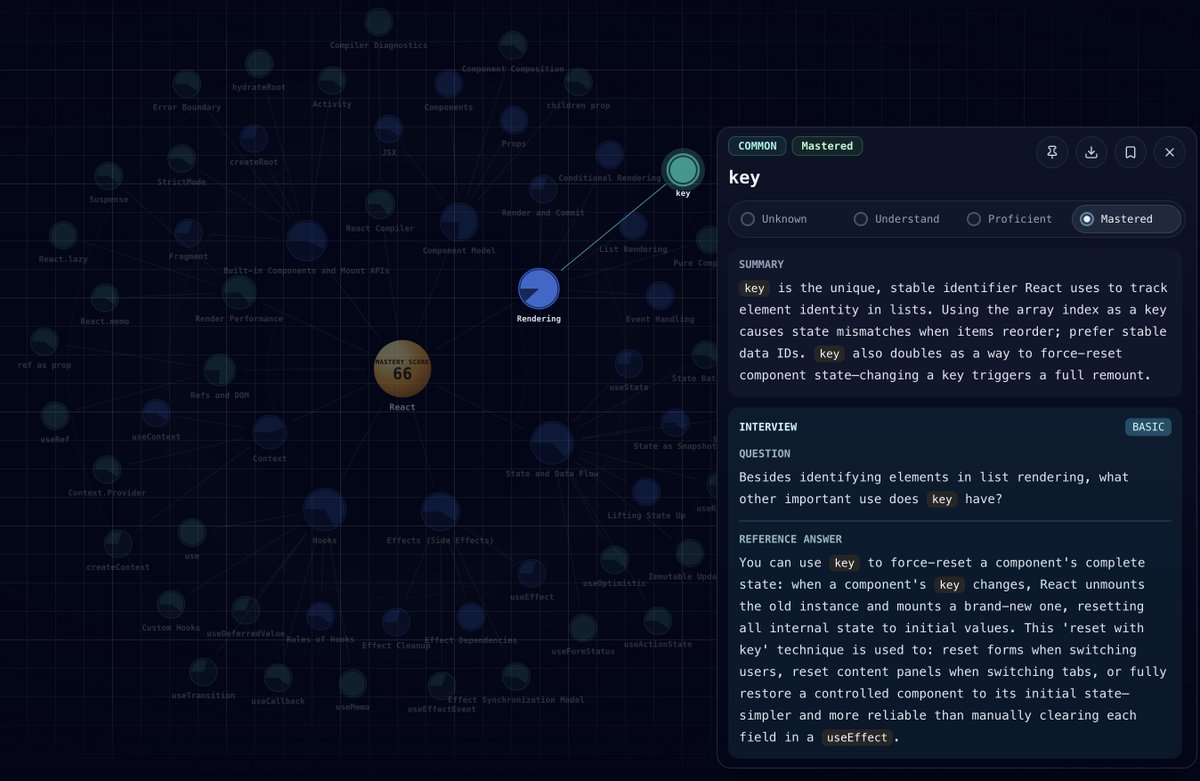Bookmark the key topic
The image size is (1200, 781).
(x=1130, y=152)
